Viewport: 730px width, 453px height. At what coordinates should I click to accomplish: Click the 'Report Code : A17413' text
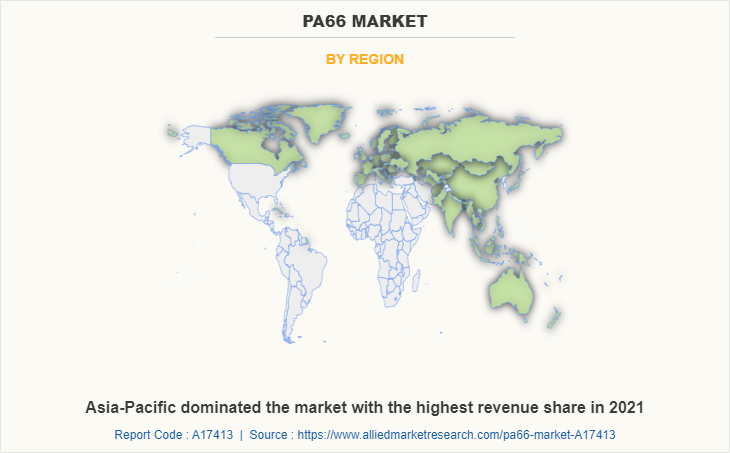tap(174, 435)
